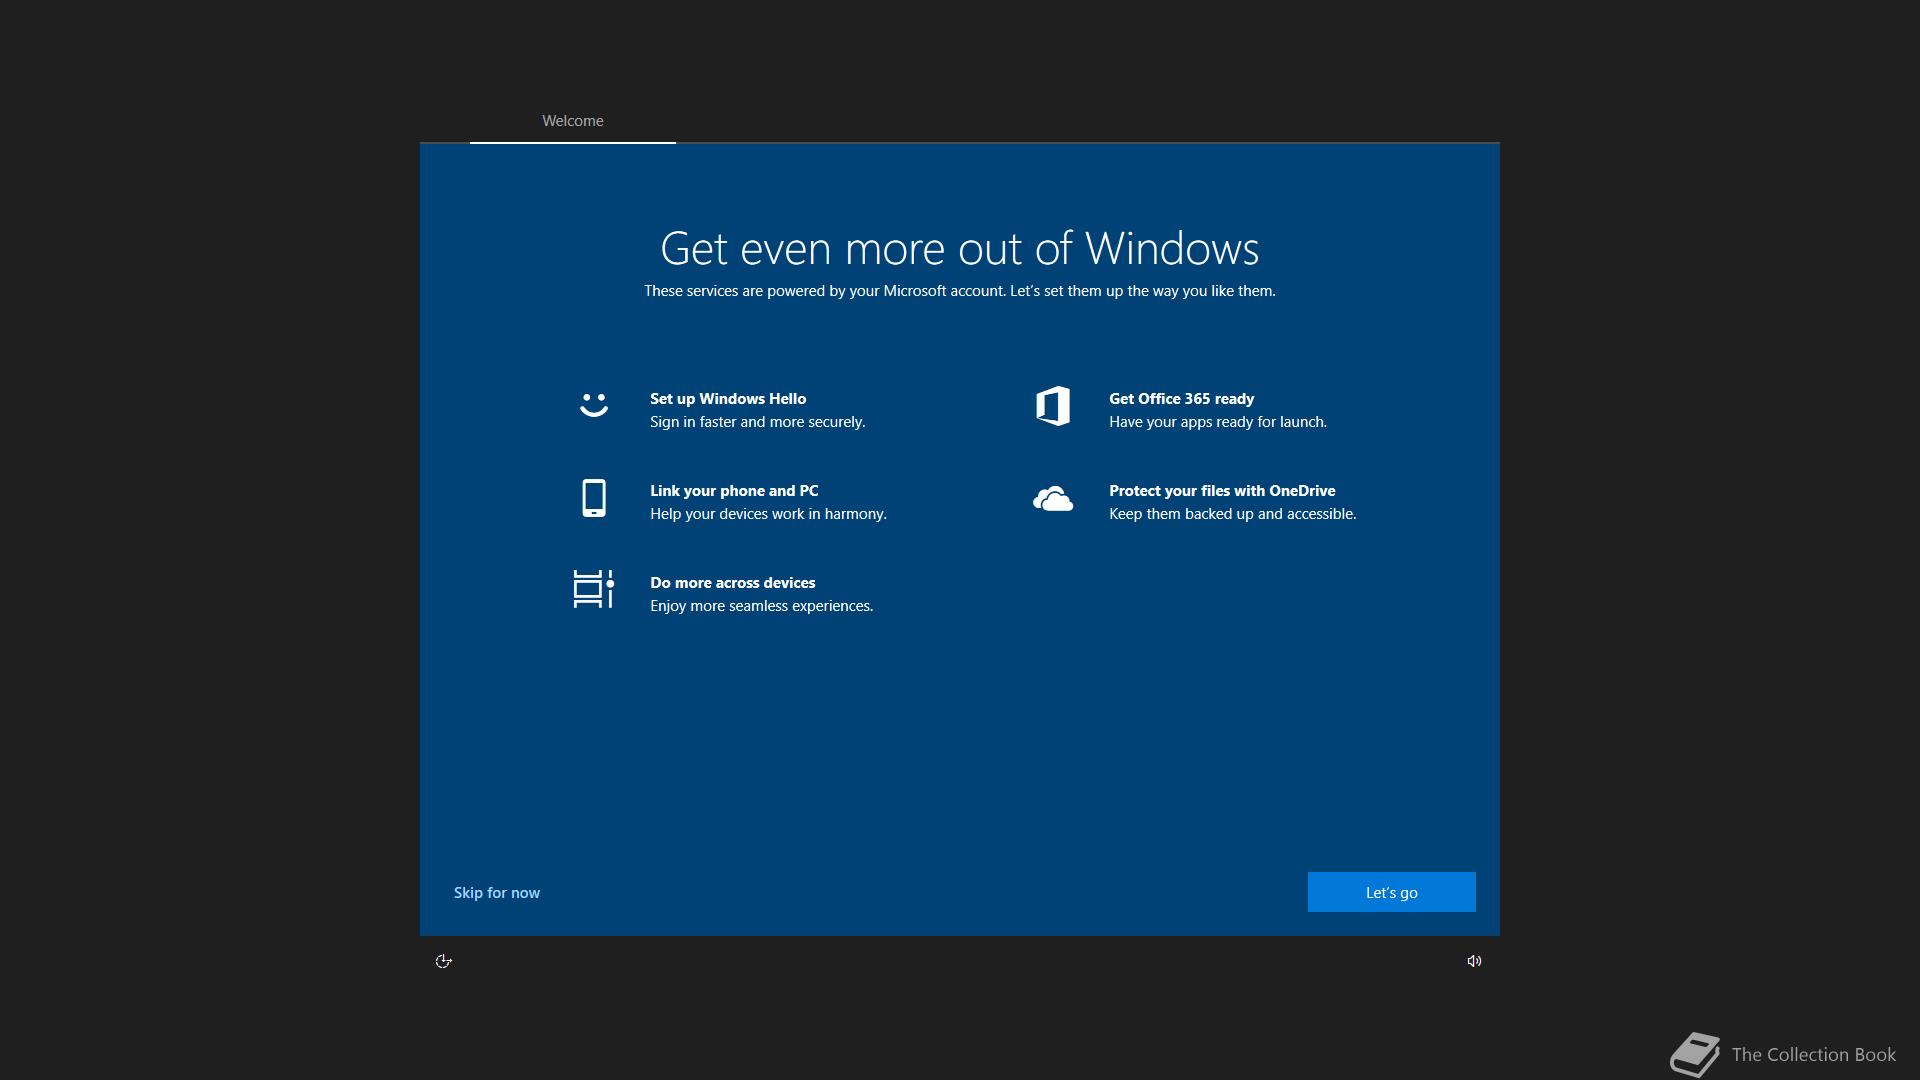
Task: Click the Windows Hello smiley face icon
Action: click(x=594, y=404)
